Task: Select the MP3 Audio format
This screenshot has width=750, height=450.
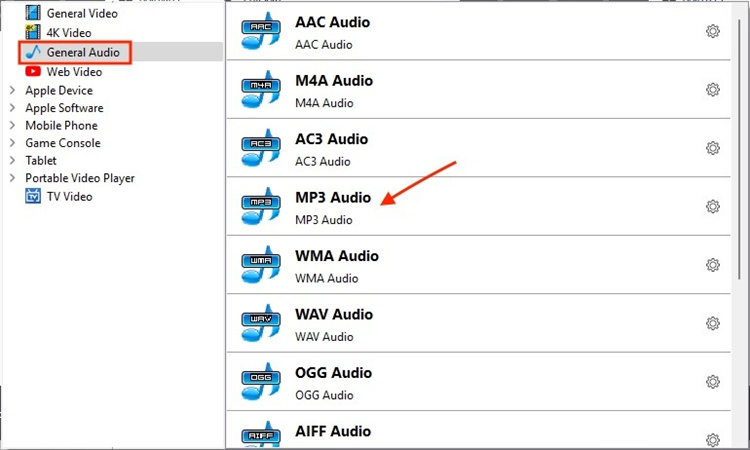Action: pyautogui.click(x=333, y=207)
